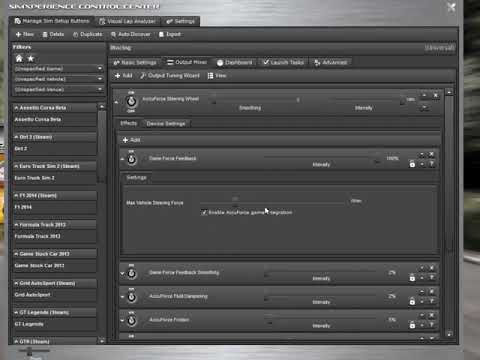Open the View options in the mixer toolbar
Image resolution: width=480 pixels, height=360 pixels.
[x=217, y=76]
